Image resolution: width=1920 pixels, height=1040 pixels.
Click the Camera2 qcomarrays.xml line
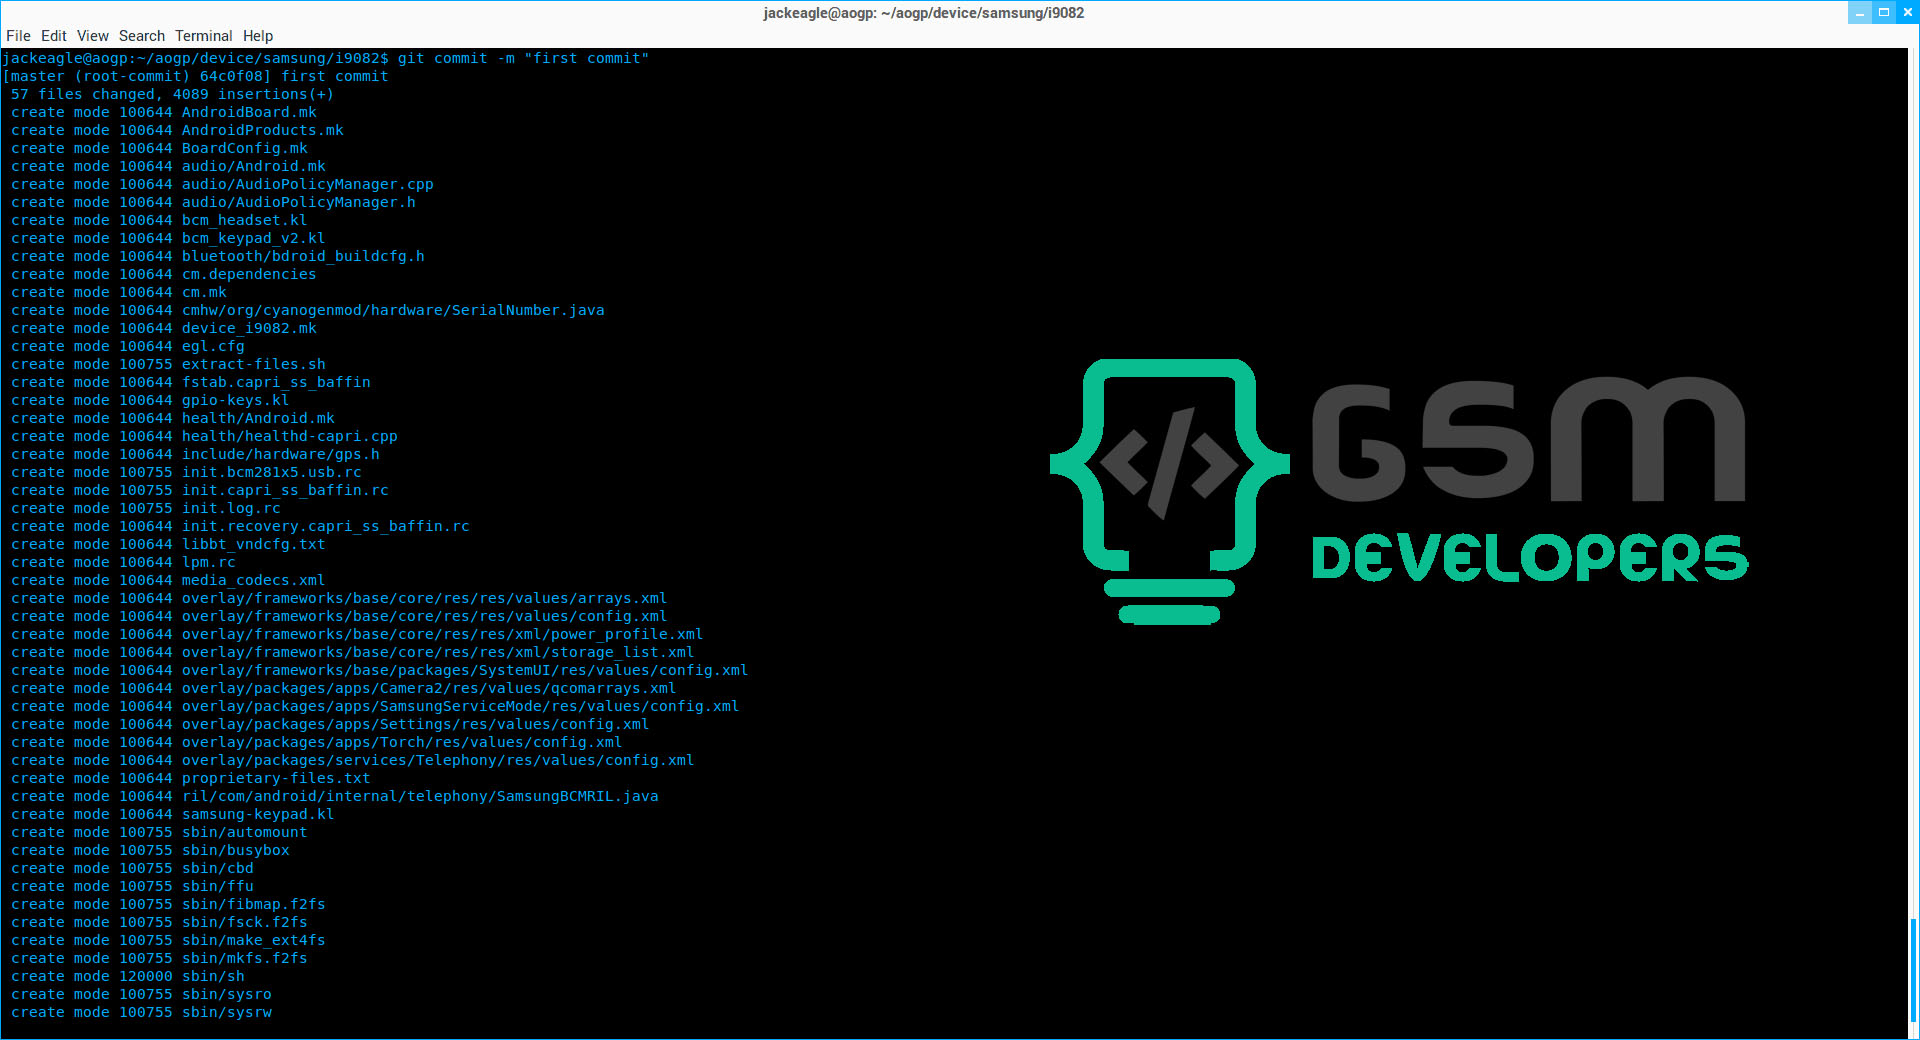(x=344, y=688)
